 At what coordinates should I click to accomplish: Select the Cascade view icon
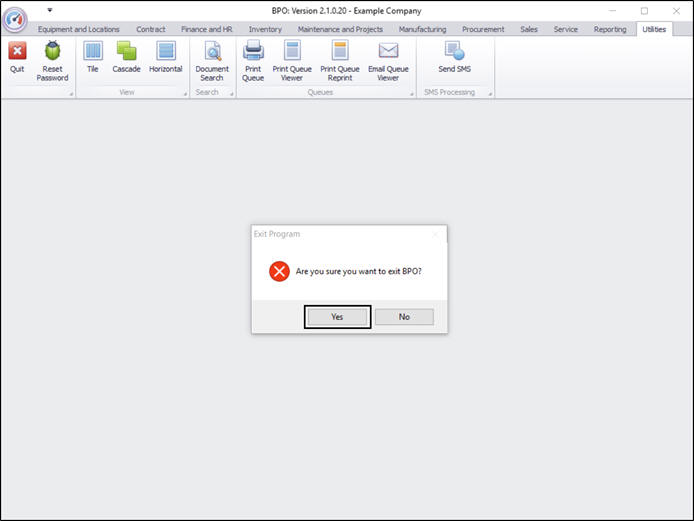click(x=127, y=51)
